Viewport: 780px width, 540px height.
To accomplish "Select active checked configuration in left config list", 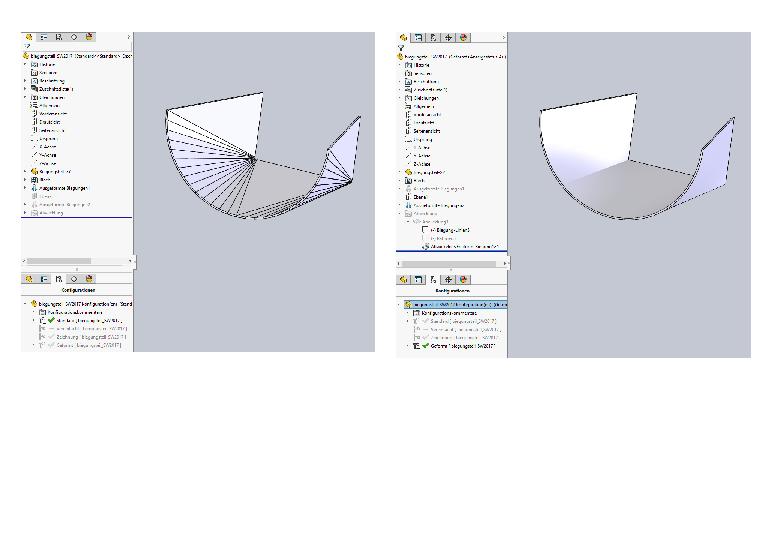I will pos(81,321).
